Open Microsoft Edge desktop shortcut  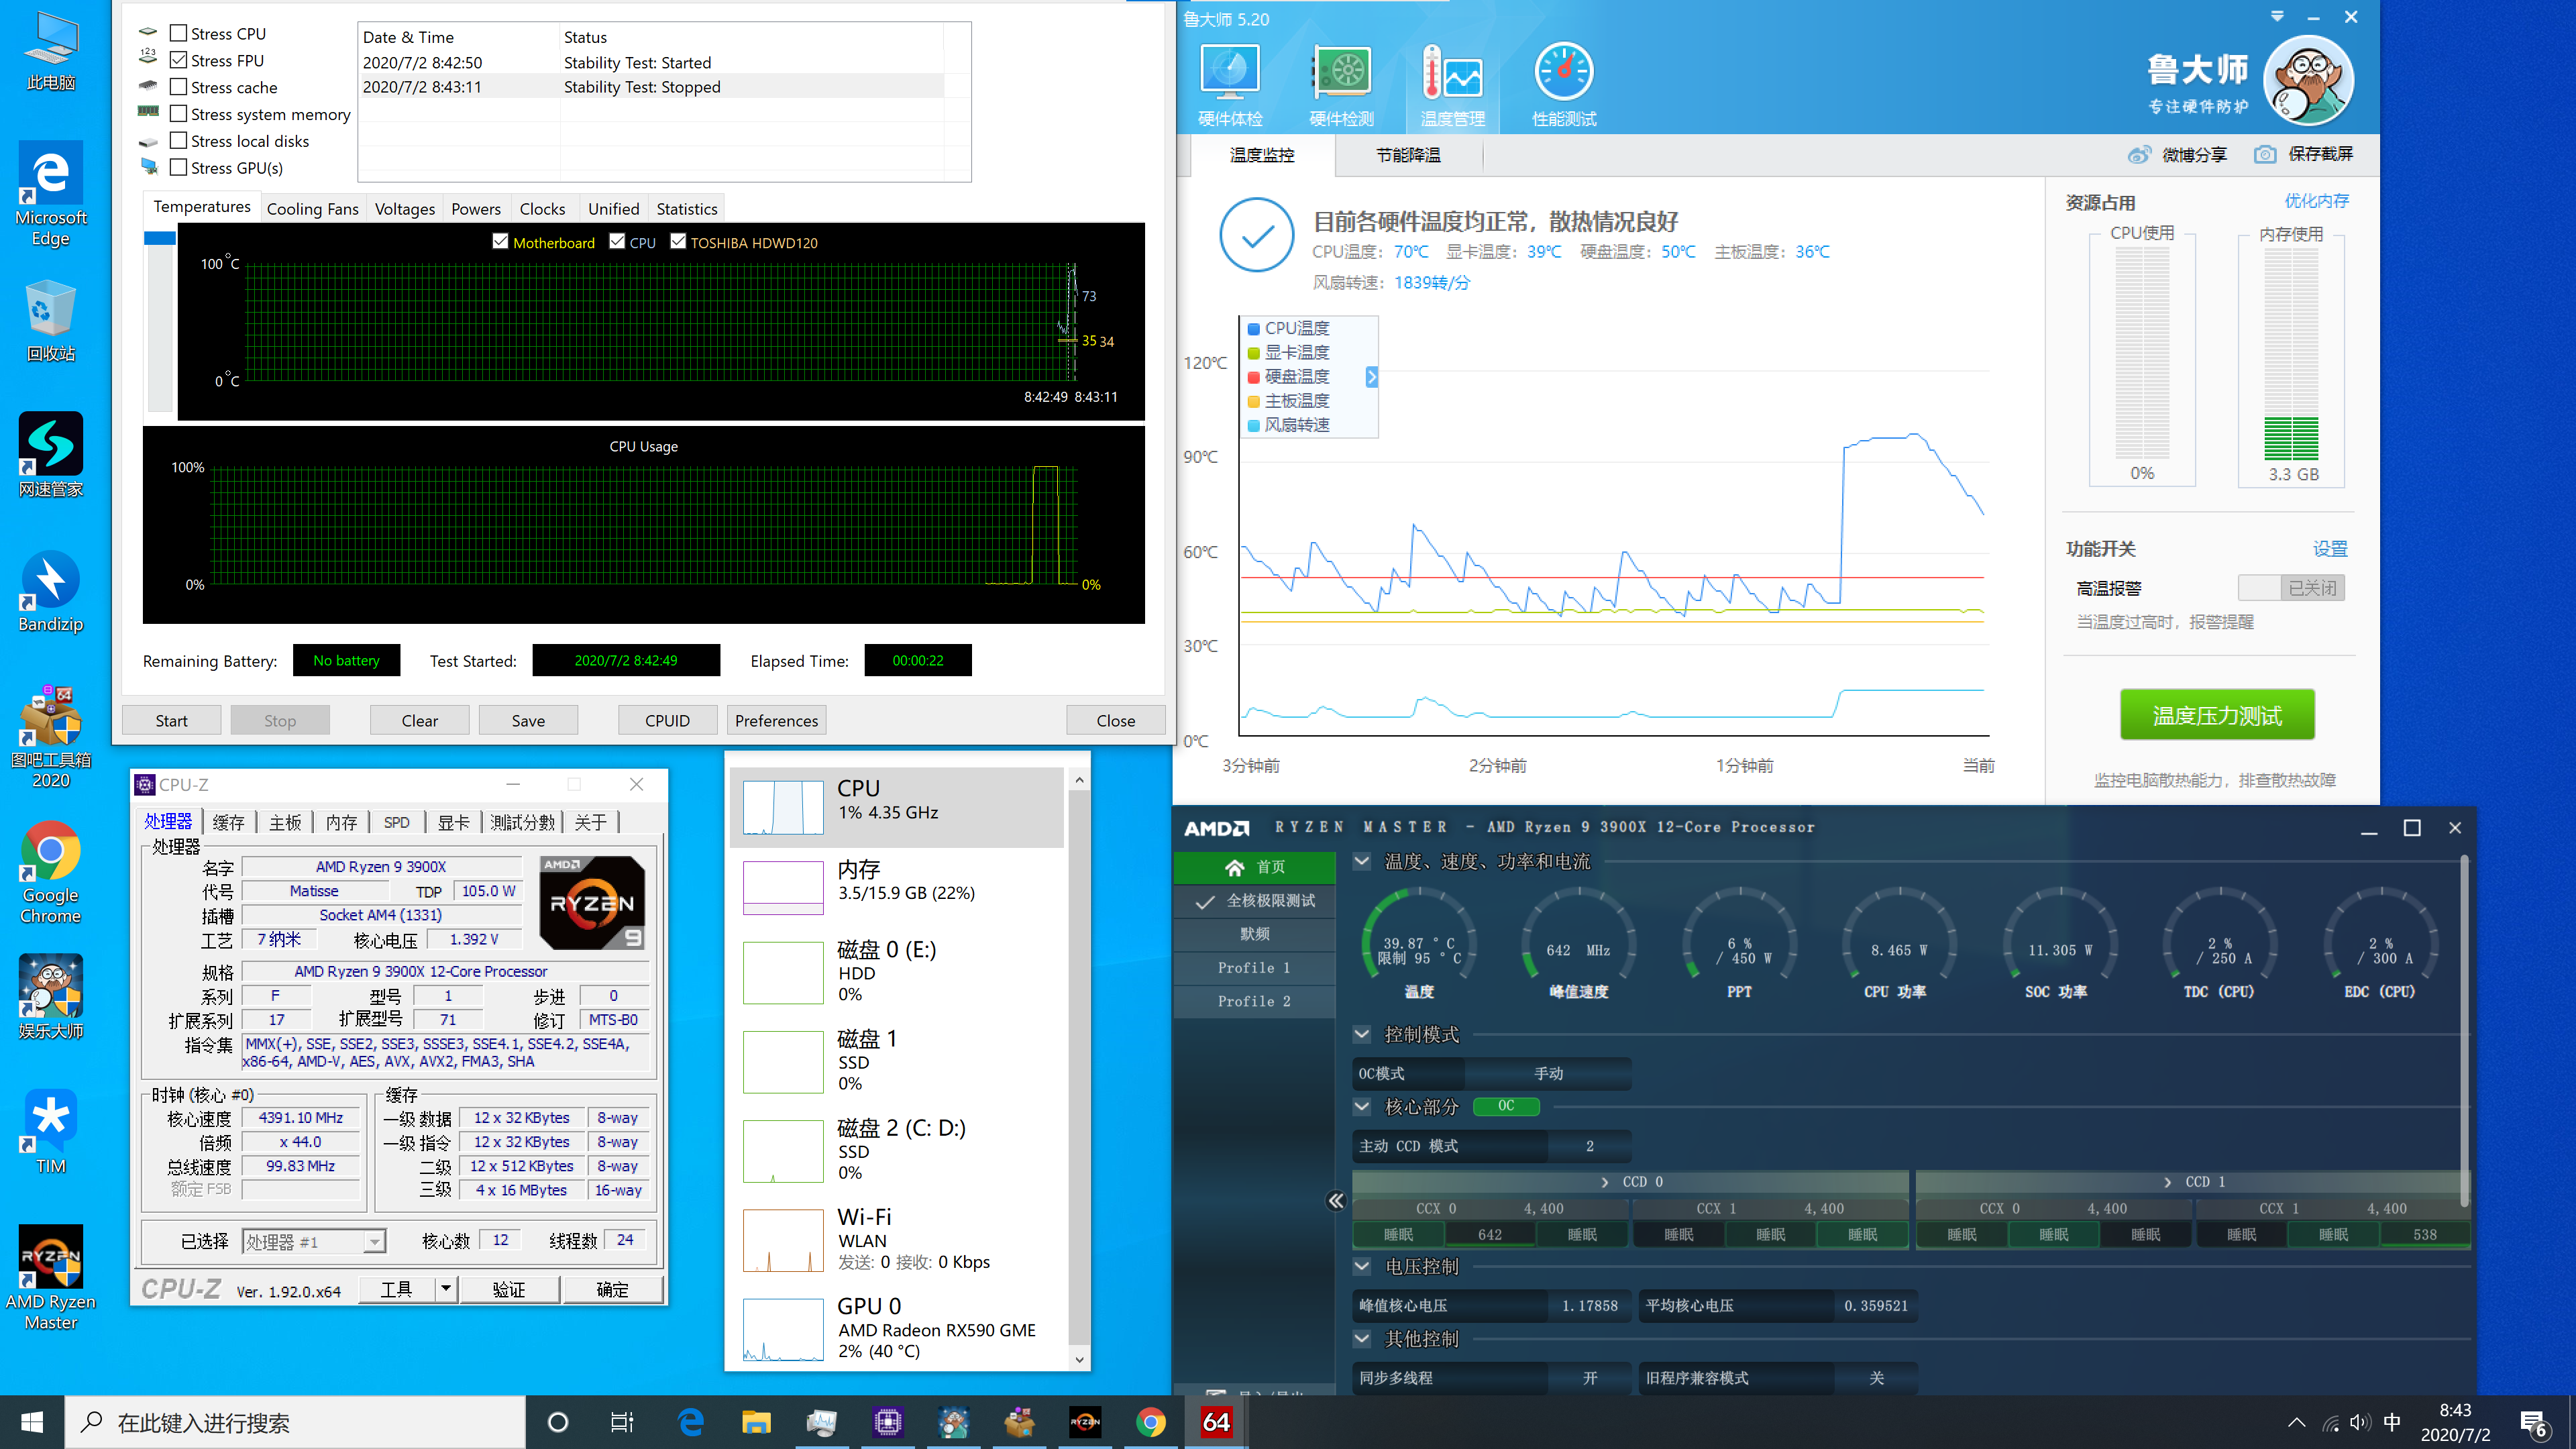51,193
